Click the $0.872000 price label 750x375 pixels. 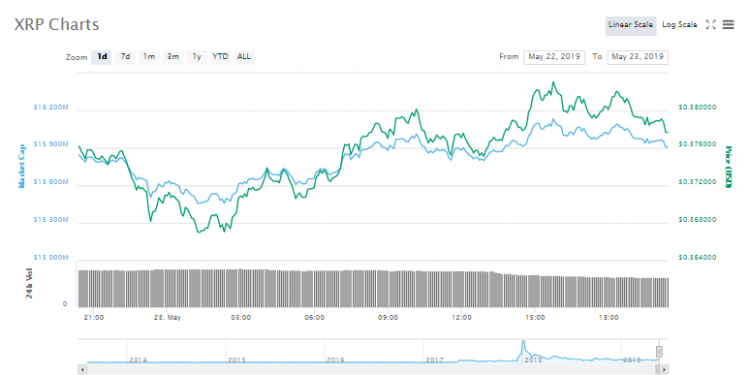pos(697,182)
